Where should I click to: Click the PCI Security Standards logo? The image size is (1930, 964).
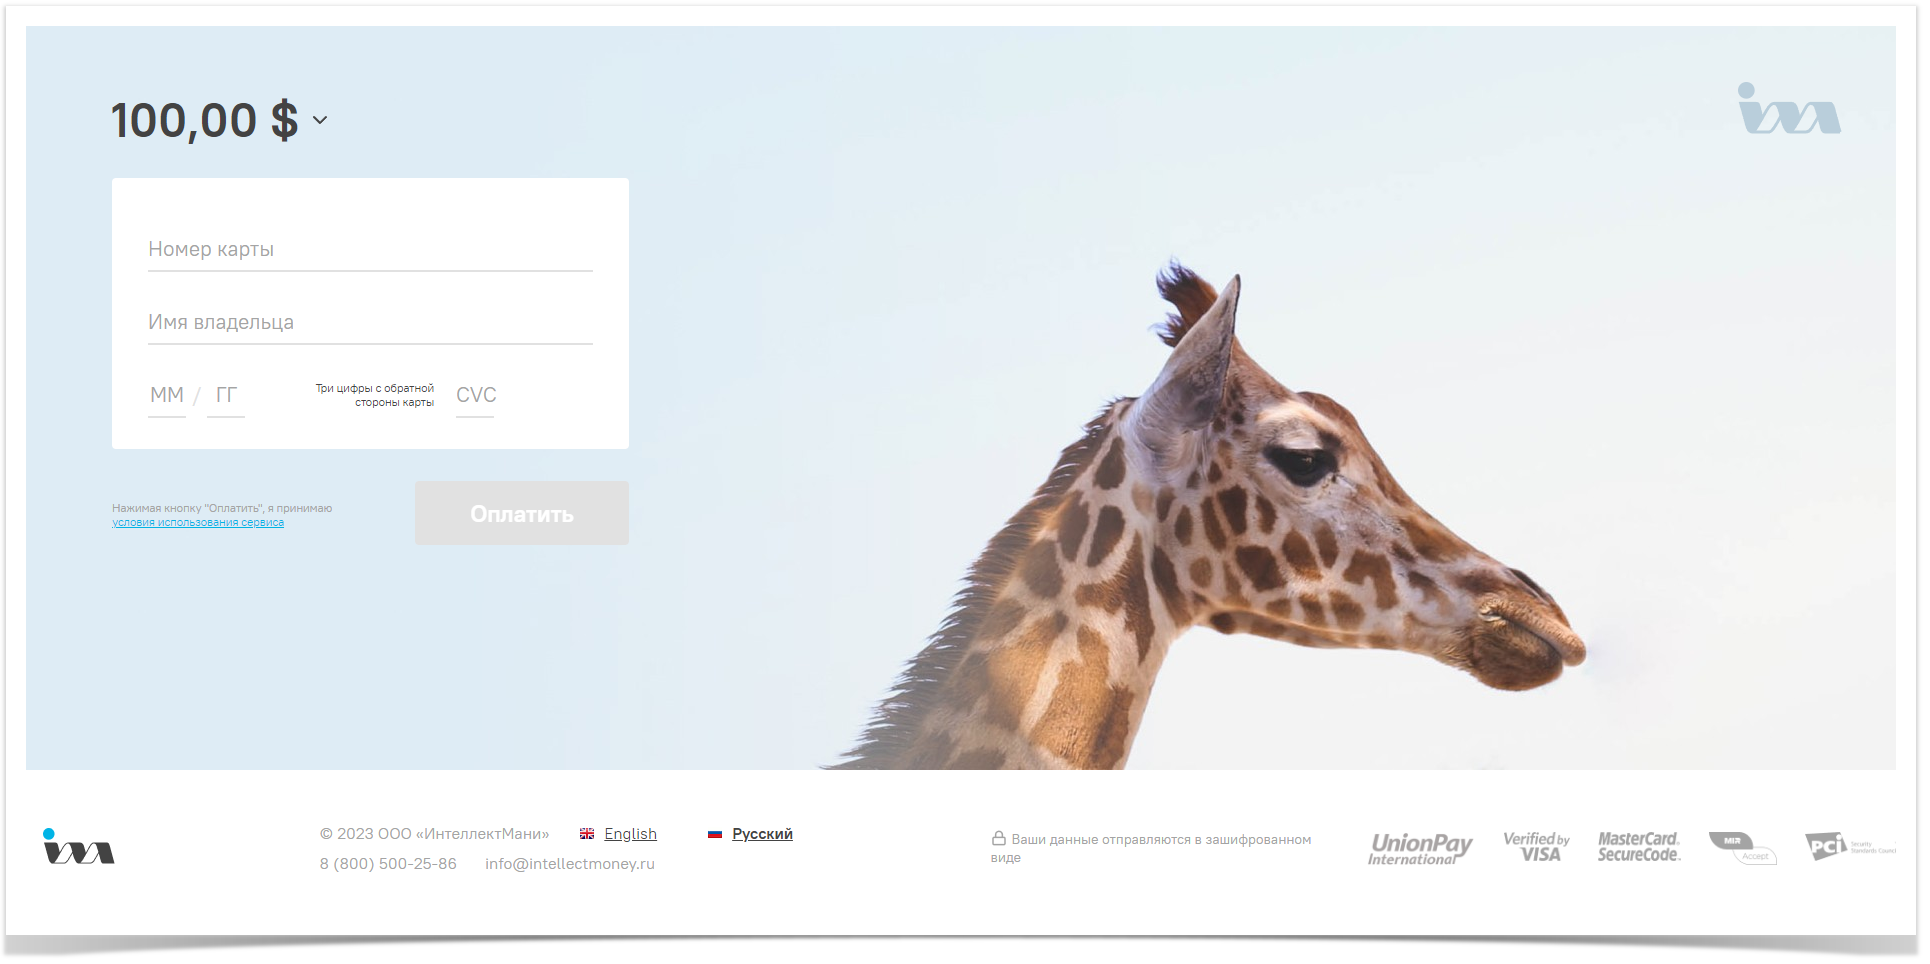coord(1850,847)
